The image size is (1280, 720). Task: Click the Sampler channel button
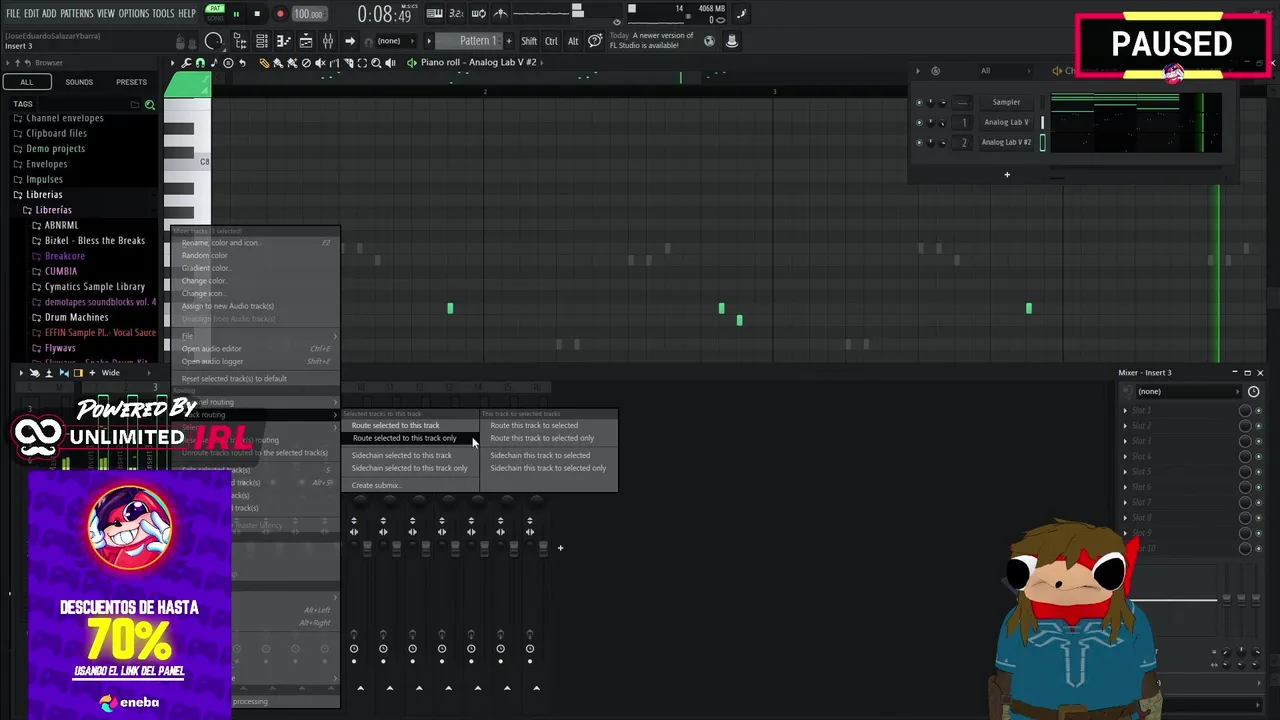pyautogui.click(x=1006, y=102)
